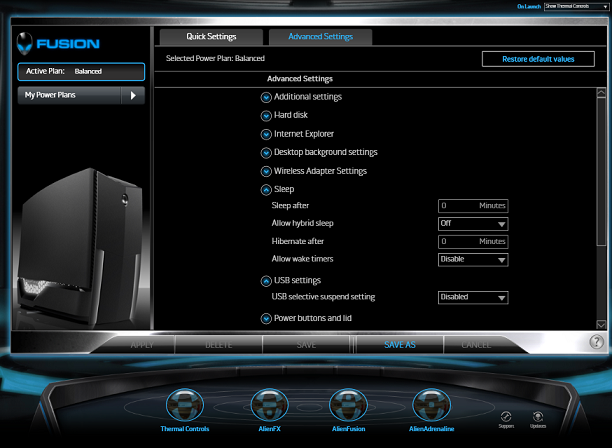The image size is (612, 448).
Task: Open the AlienFusion dock icon
Action: pos(348,405)
